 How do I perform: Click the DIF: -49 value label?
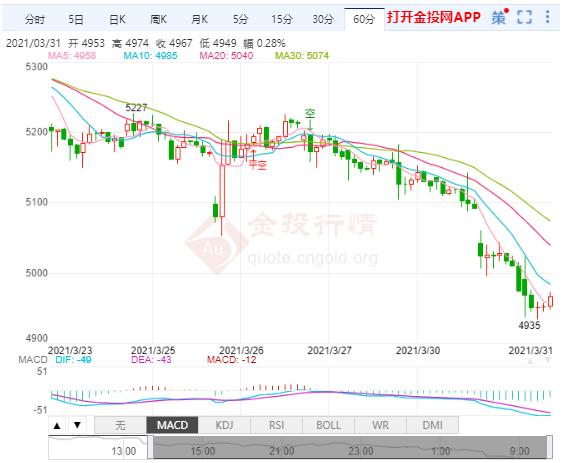coord(73,360)
